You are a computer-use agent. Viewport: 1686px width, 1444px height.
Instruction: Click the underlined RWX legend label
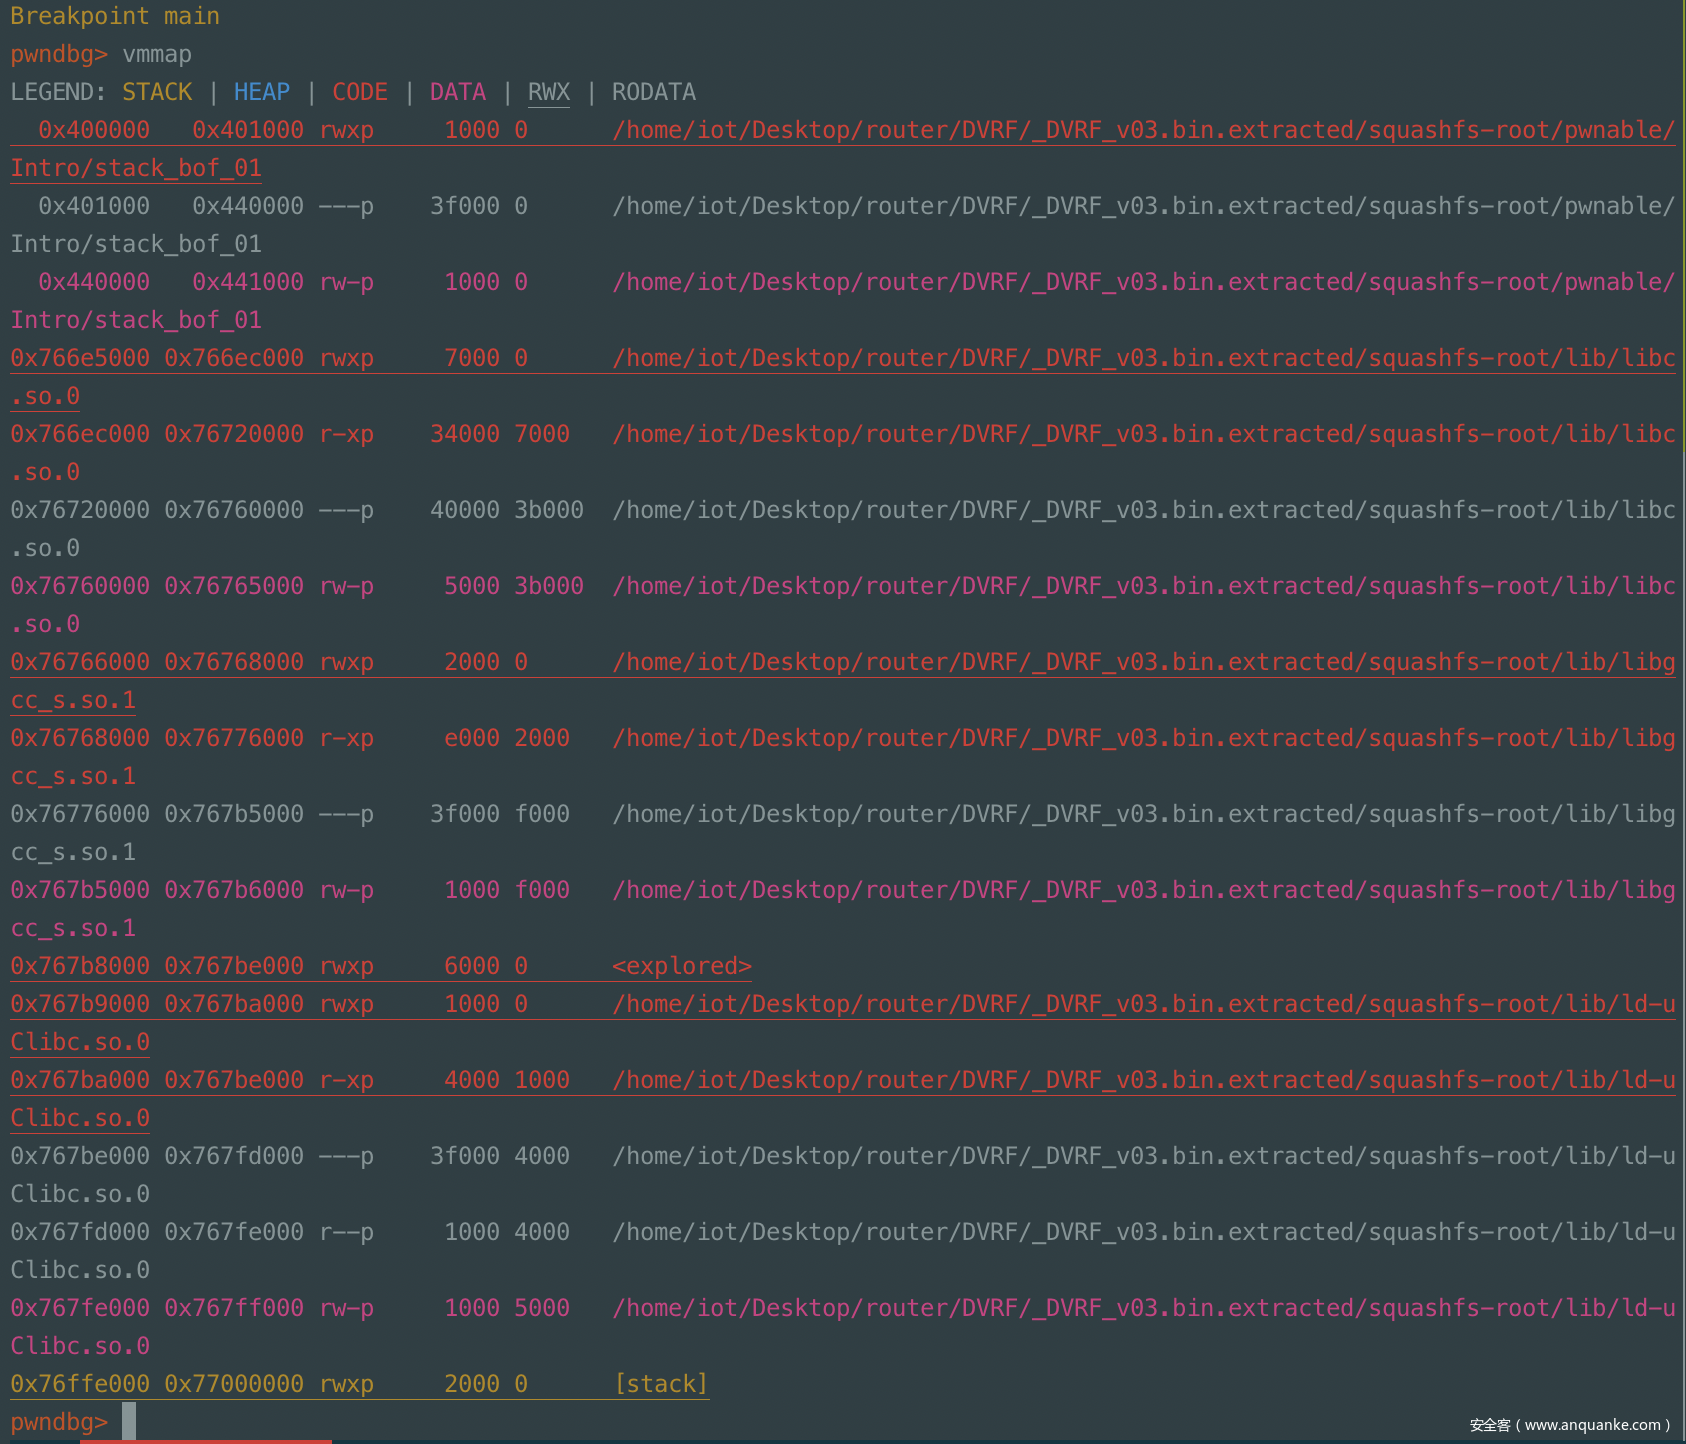[548, 92]
